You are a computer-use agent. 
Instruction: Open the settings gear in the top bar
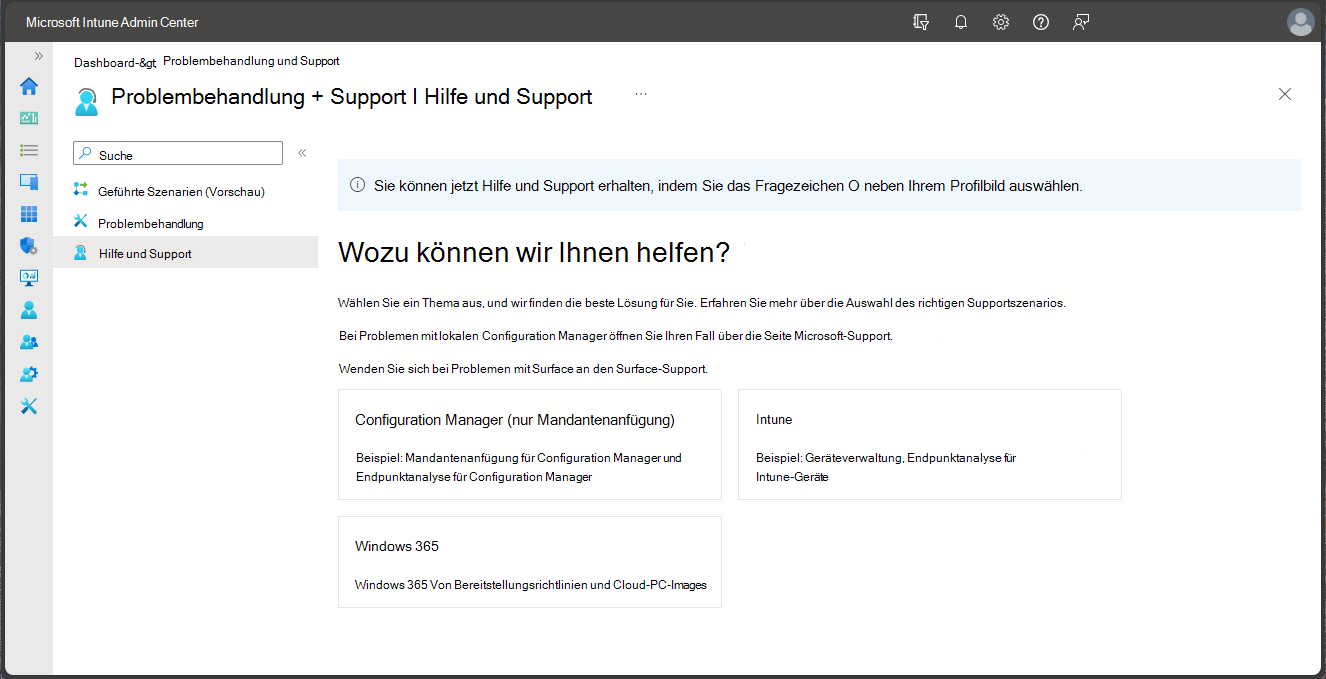[1001, 22]
